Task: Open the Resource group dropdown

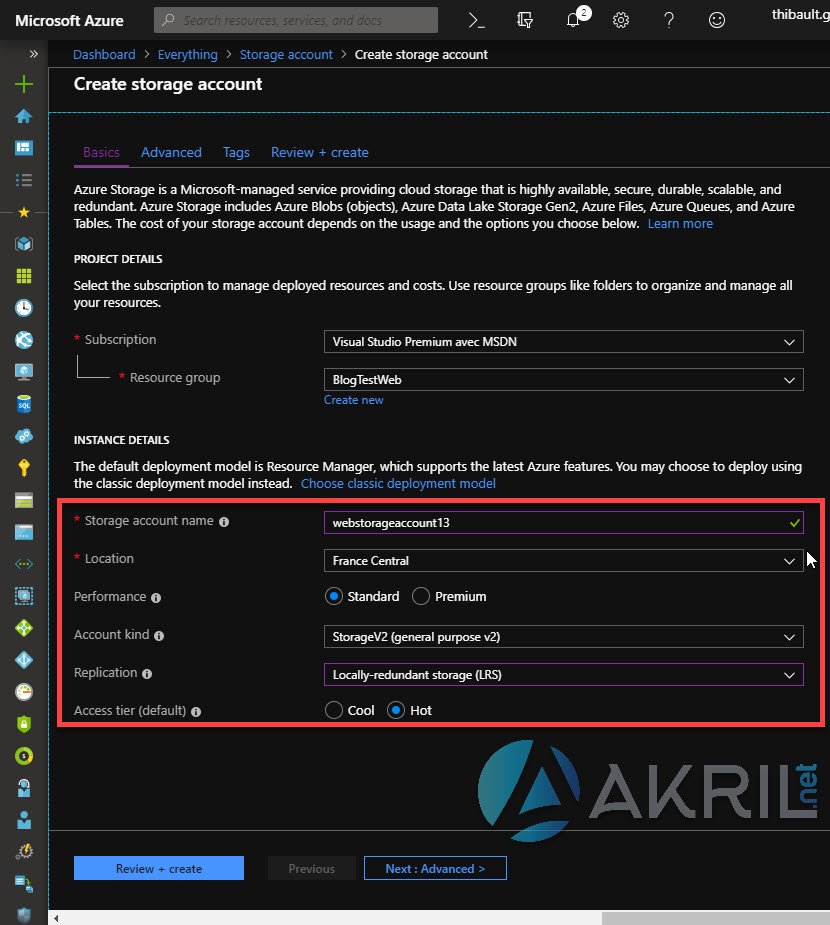Action: pyautogui.click(x=563, y=379)
